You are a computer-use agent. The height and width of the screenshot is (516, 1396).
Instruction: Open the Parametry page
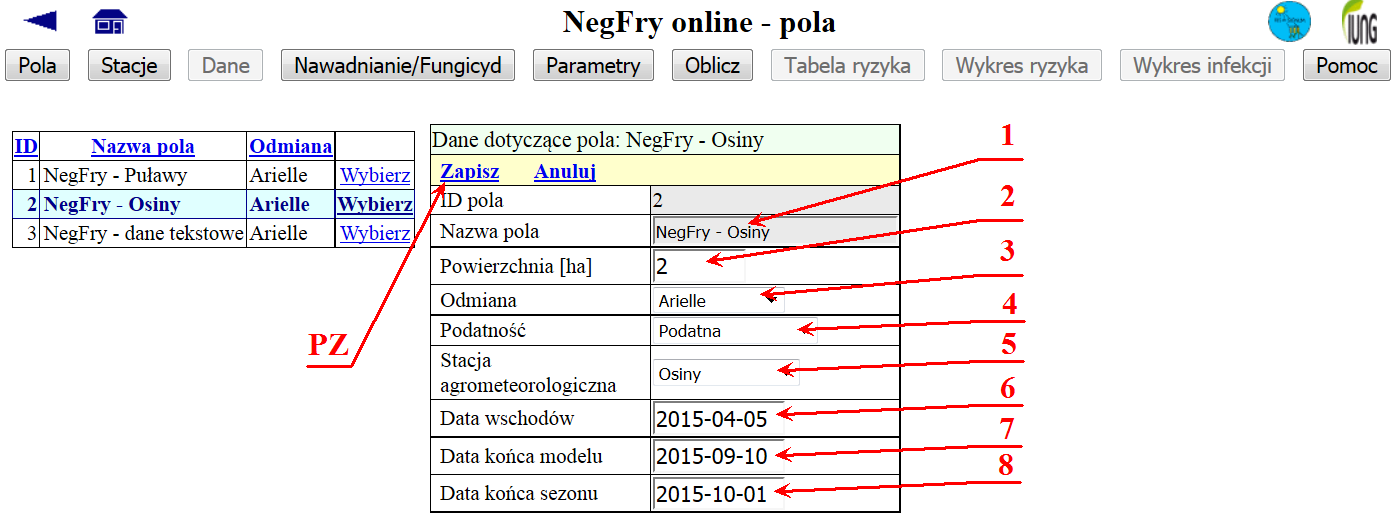click(593, 66)
